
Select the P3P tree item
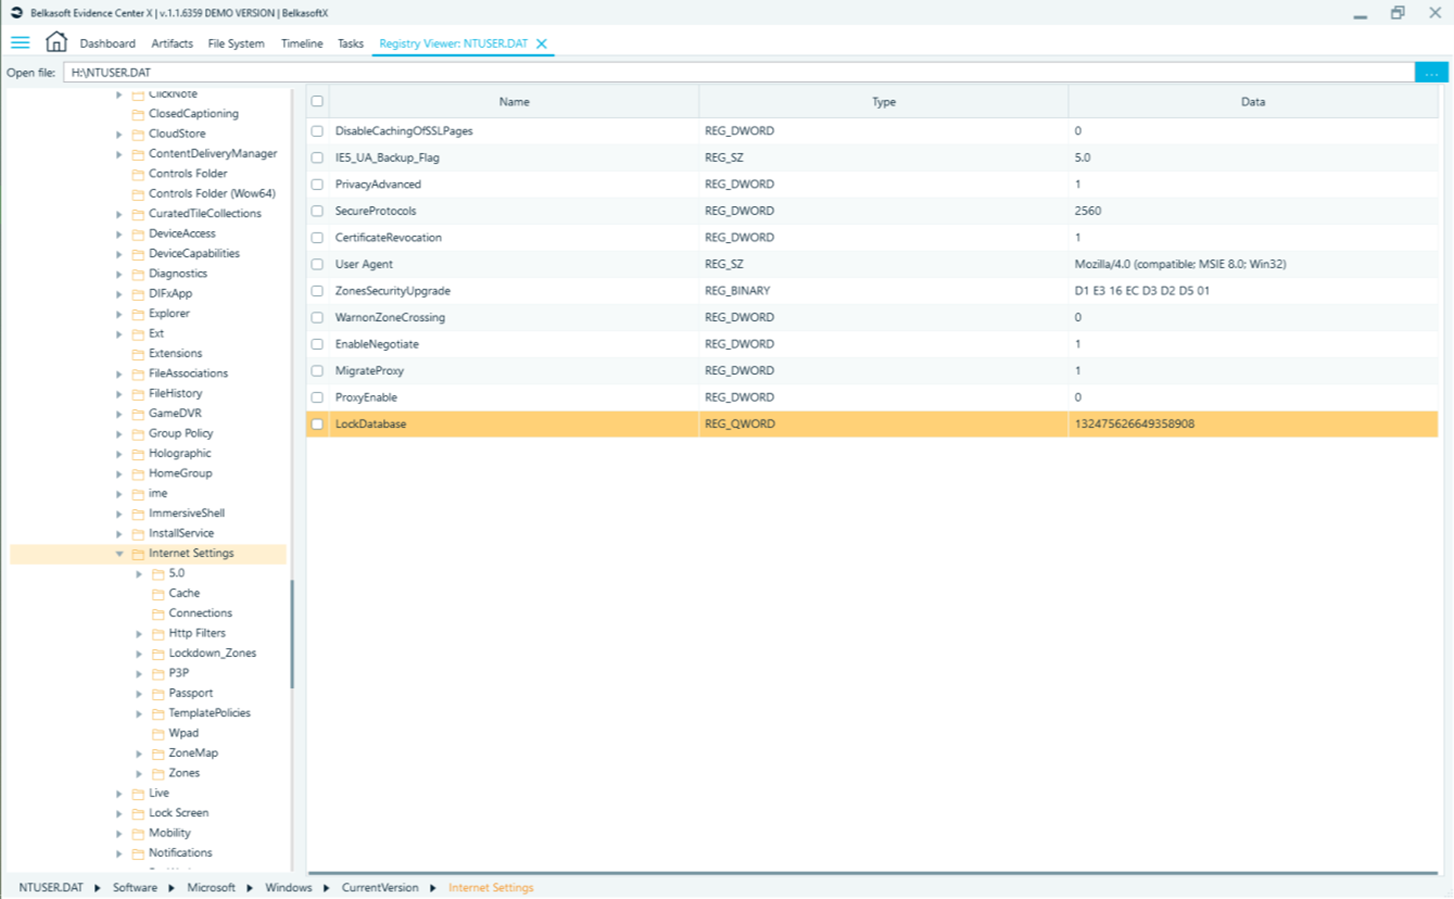pyautogui.click(x=178, y=674)
